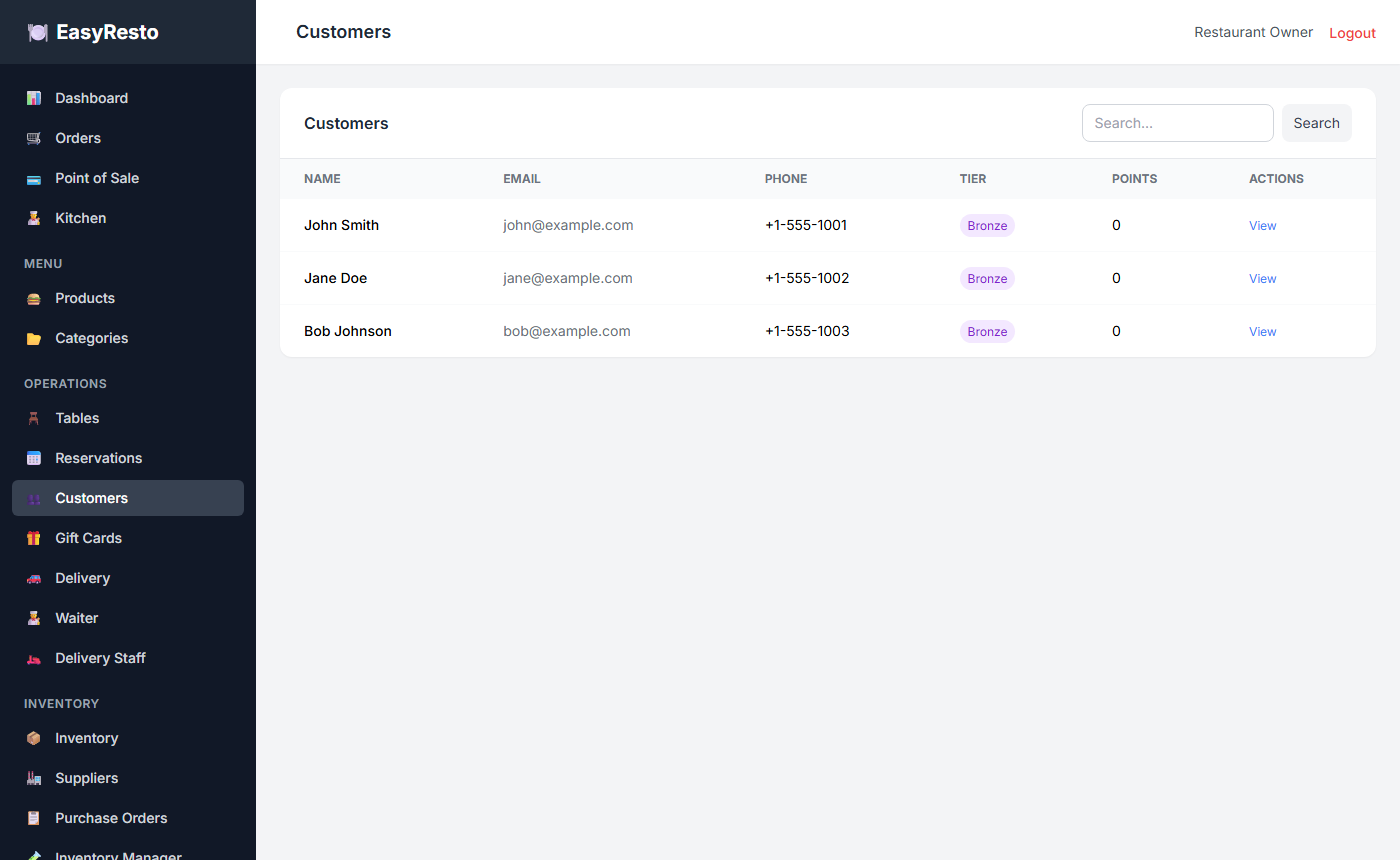Open Products using the burger icon
Screen dimensions: 1400x860
point(34,298)
